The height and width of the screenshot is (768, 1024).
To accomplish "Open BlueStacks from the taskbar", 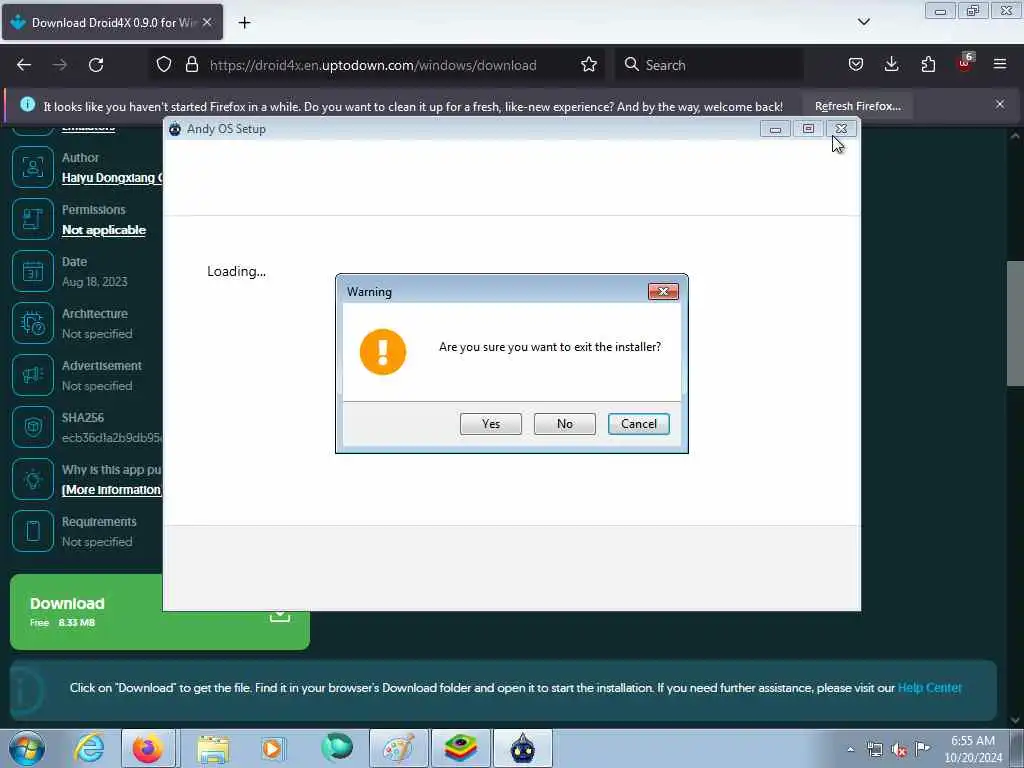I will coord(460,748).
